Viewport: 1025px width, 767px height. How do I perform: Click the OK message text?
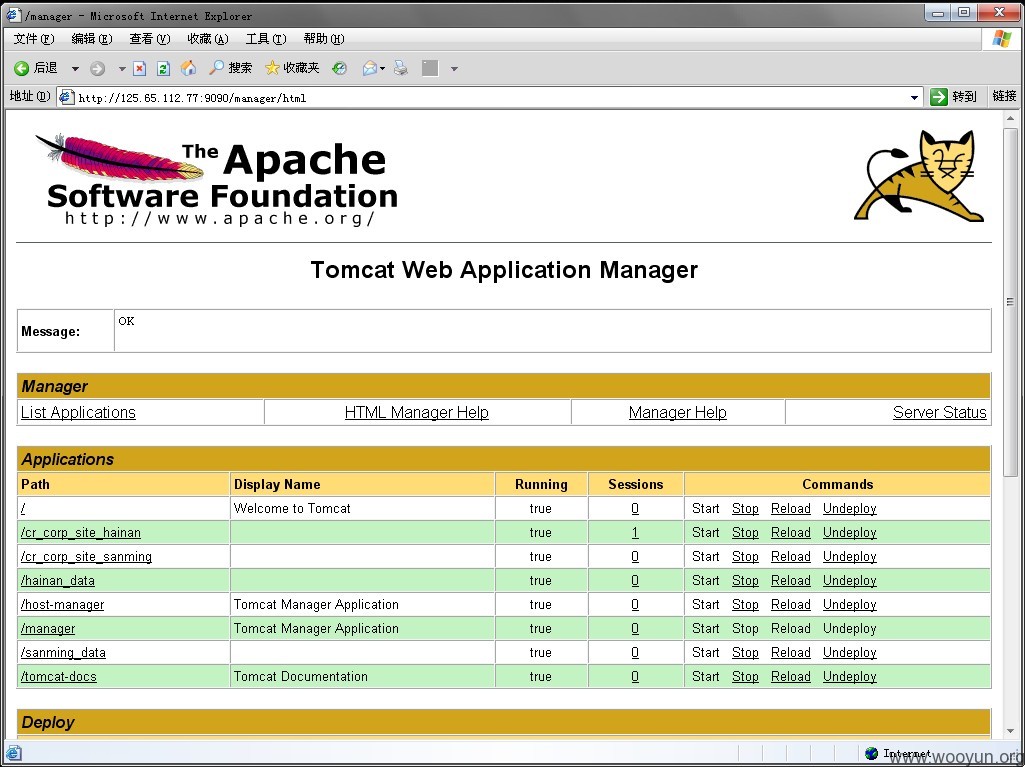tap(126, 321)
